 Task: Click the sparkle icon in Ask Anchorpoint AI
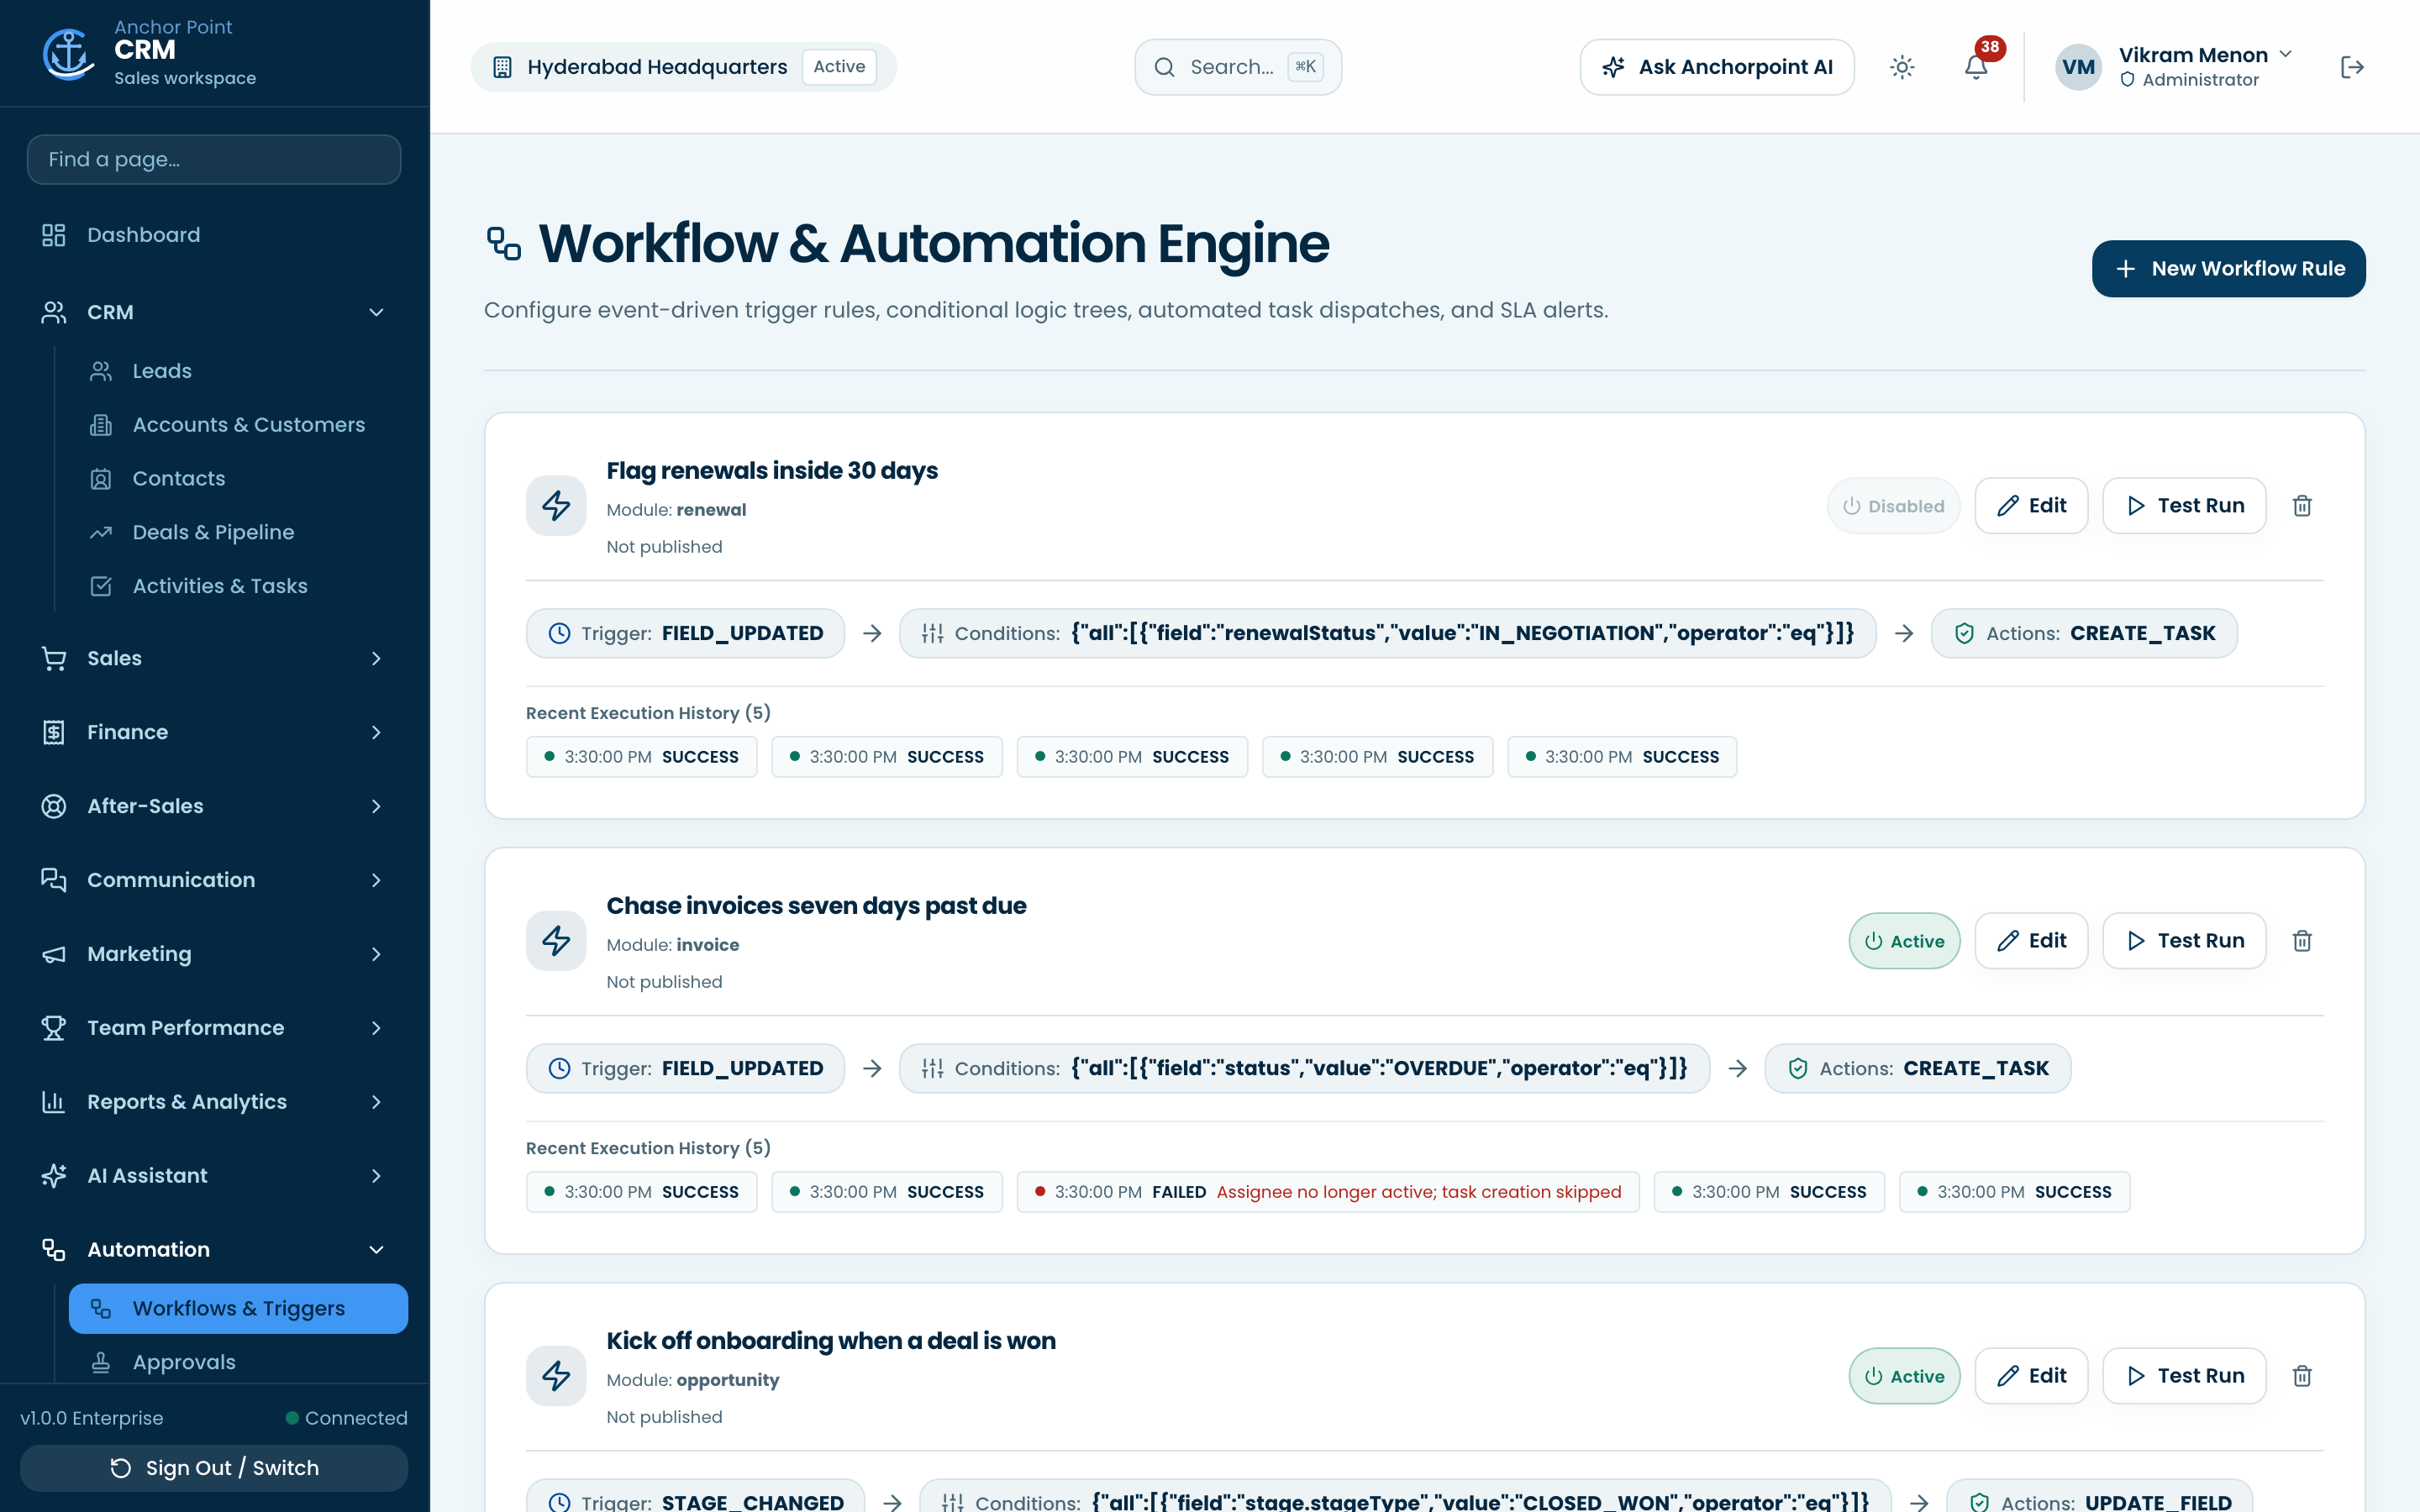[1613, 67]
